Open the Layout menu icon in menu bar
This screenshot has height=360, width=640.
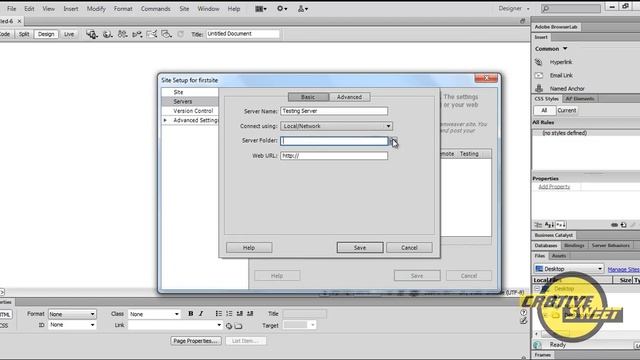coord(260,9)
